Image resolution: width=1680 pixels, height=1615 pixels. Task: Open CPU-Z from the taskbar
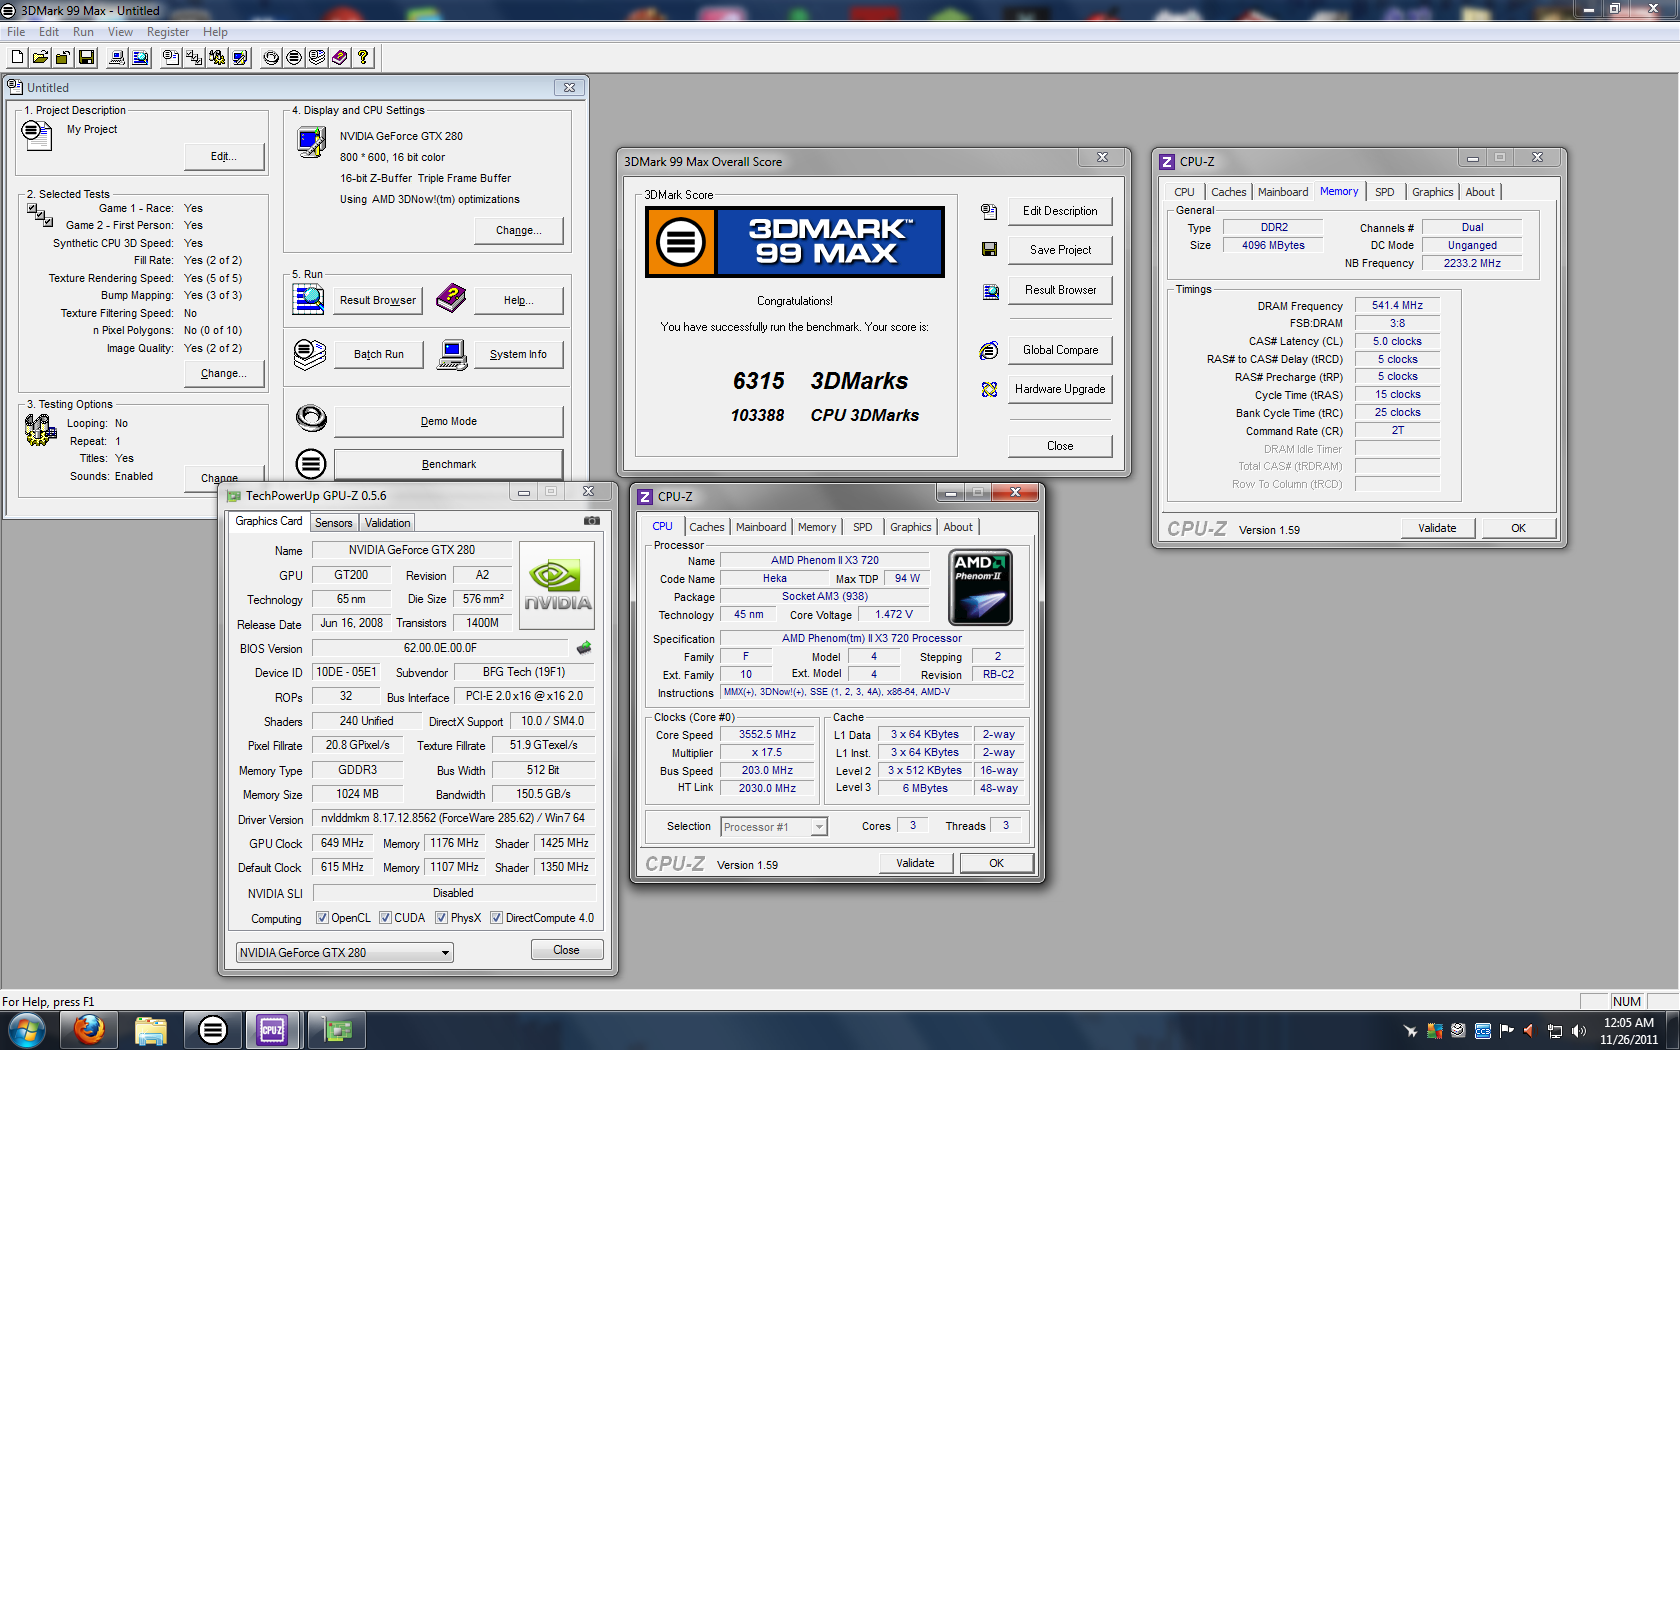[x=272, y=1030]
